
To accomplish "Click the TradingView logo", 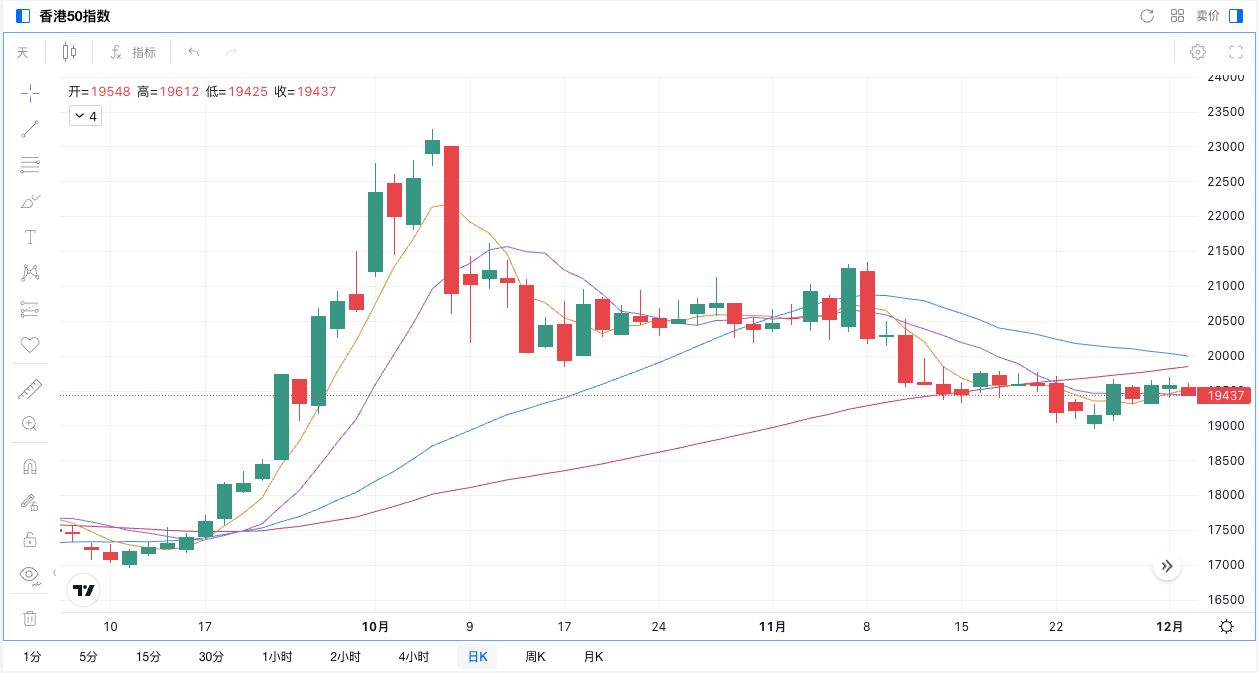I will 84,590.
